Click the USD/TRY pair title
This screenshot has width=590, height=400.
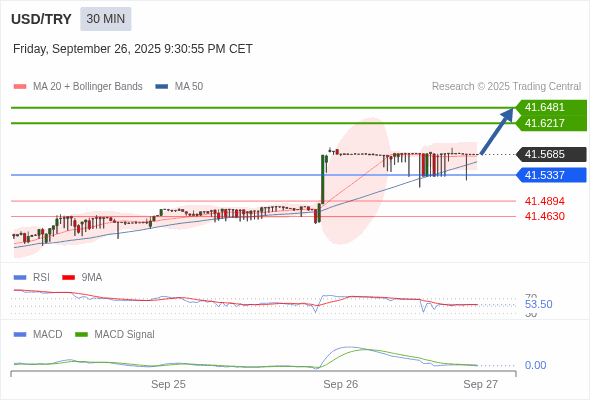pos(41,19)
